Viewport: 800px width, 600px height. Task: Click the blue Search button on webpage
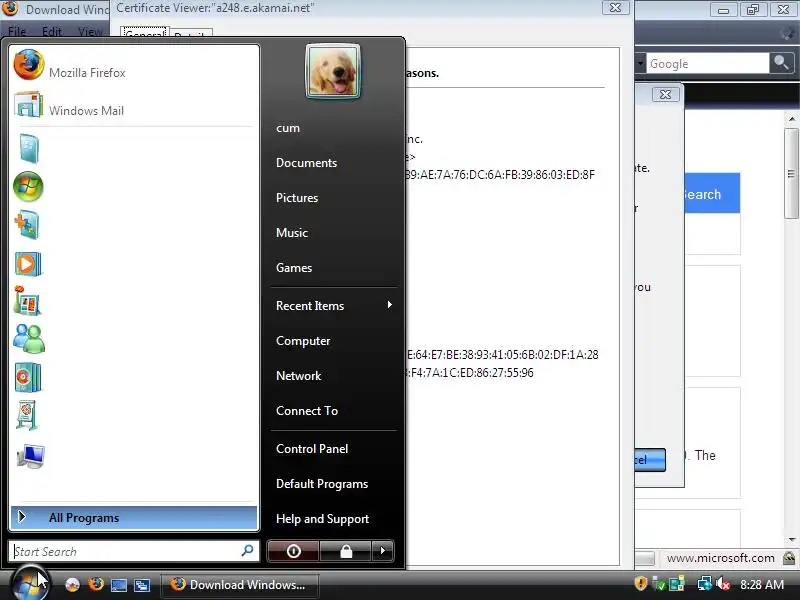pyautogui.click(x=712, y=193)
